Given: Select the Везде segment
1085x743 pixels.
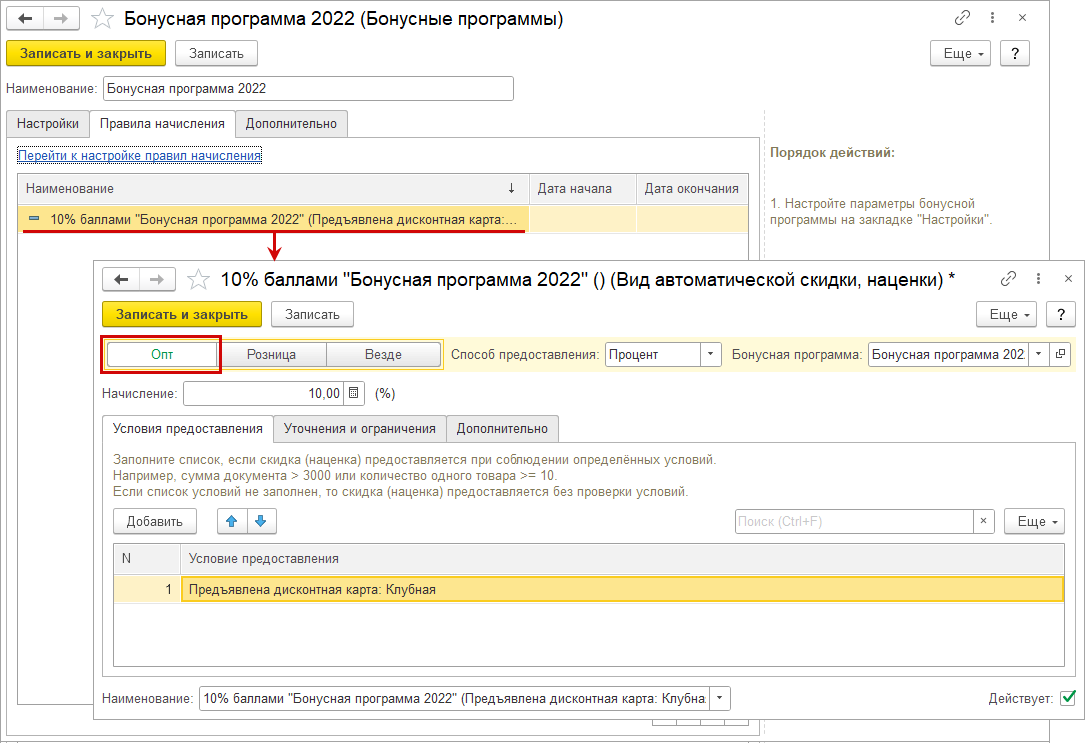Looking at the screenshot, I should coord(383,354).
